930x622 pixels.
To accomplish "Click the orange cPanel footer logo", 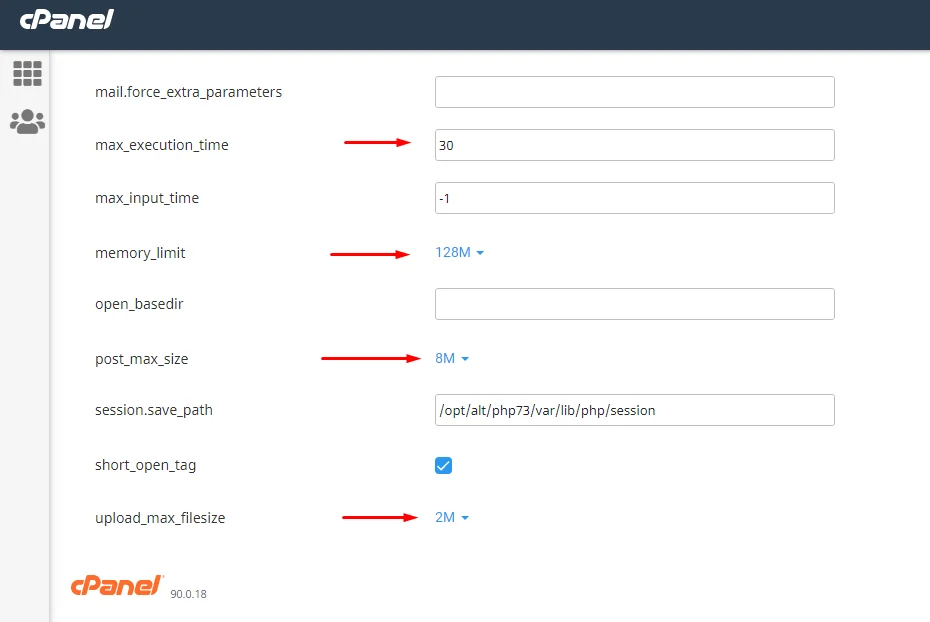I will pos(116,585).
